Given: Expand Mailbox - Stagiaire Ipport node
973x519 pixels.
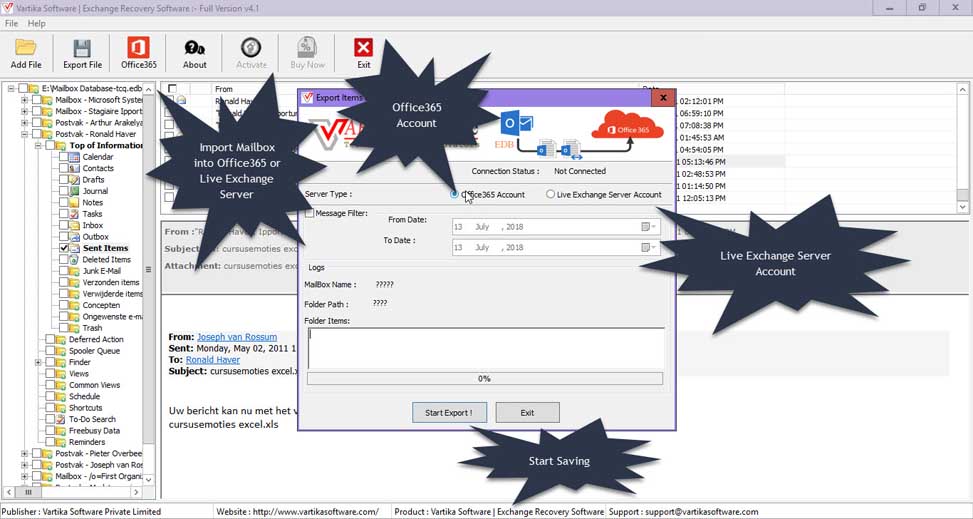Looking at the screenshot, I should coord(25,111).
